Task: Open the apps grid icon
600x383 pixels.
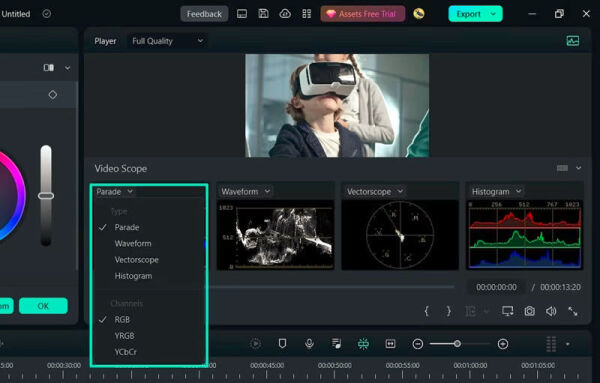Action: tap(307, 14)
